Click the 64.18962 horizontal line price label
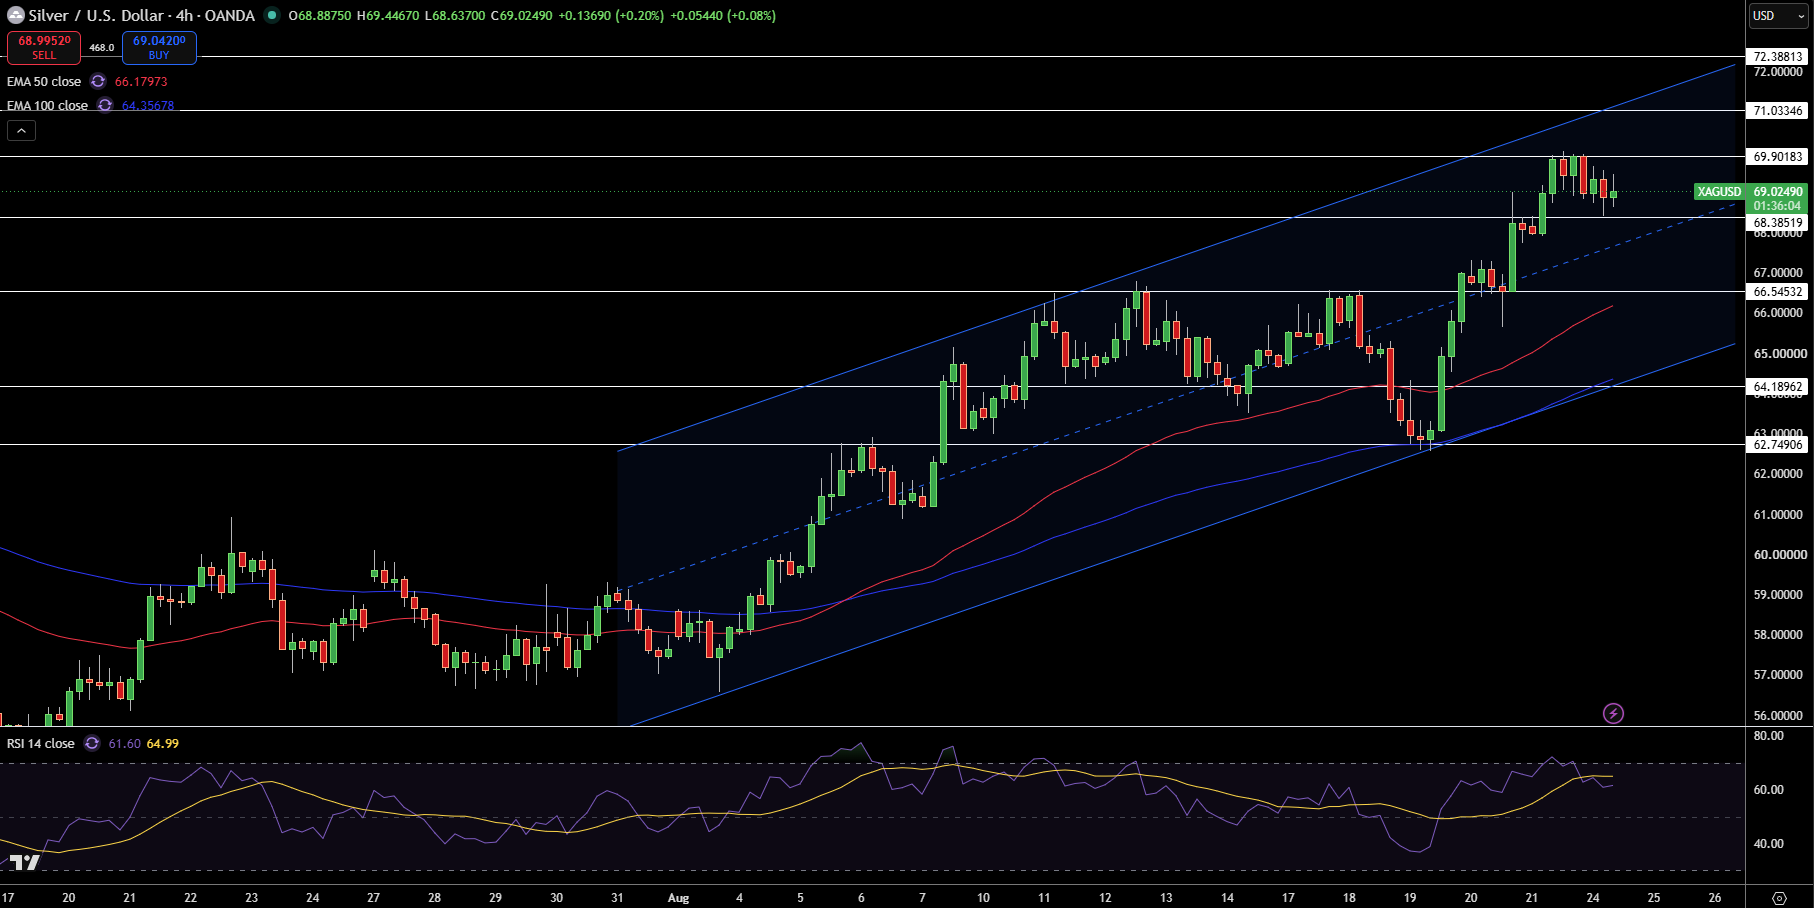This screenshot has height=908, width=1814. pos(1778,386)
